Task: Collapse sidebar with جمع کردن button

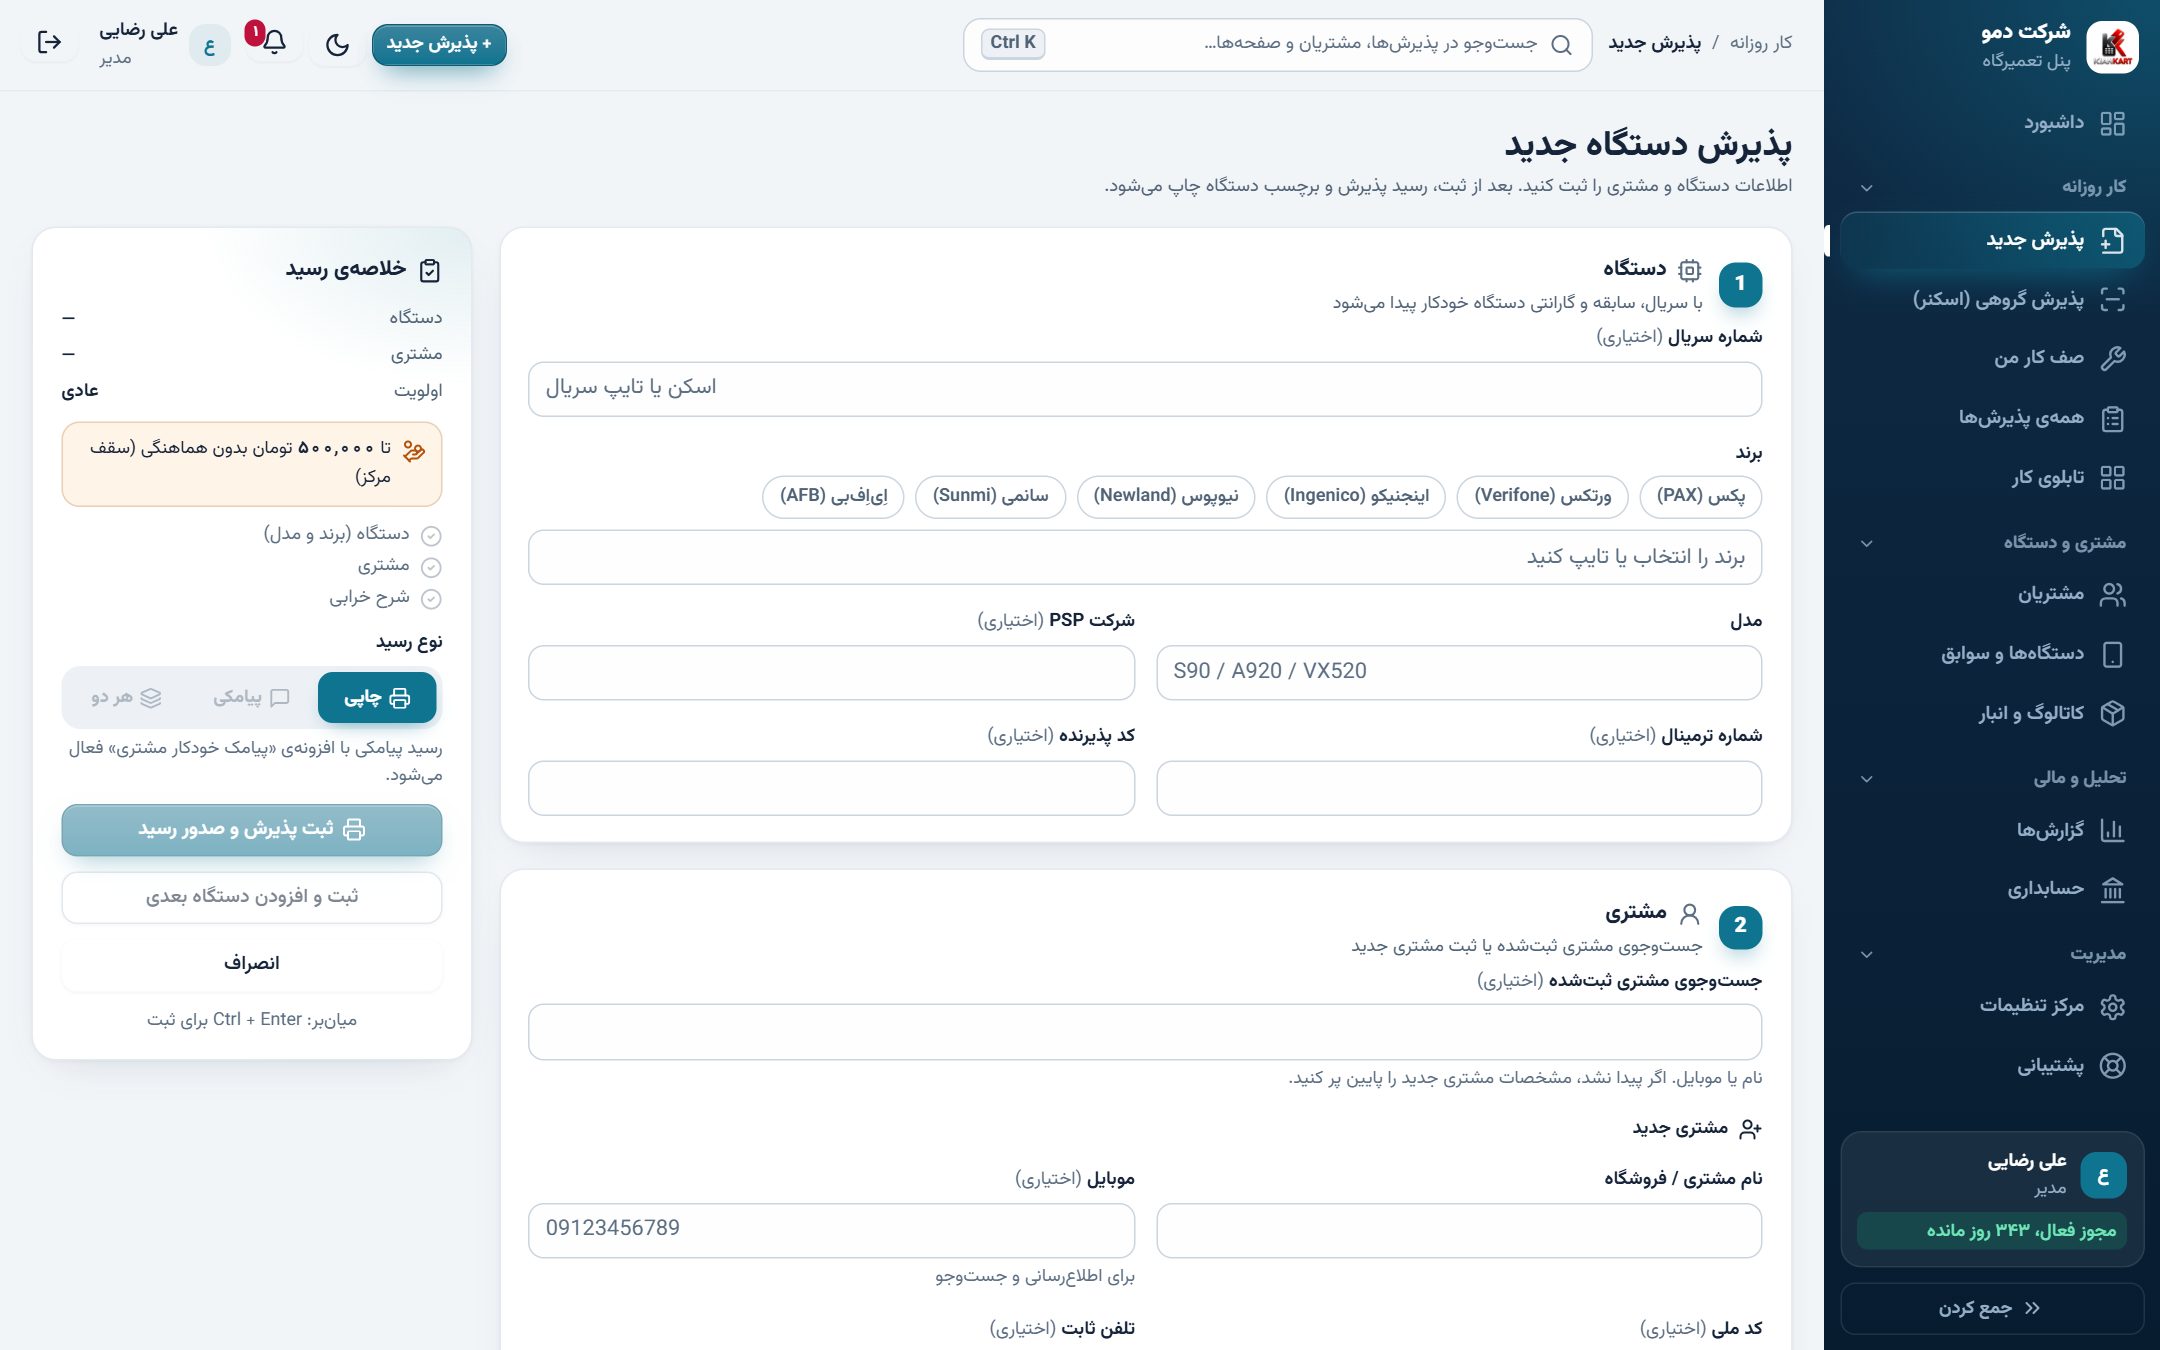Action: coord(1991,1308)
